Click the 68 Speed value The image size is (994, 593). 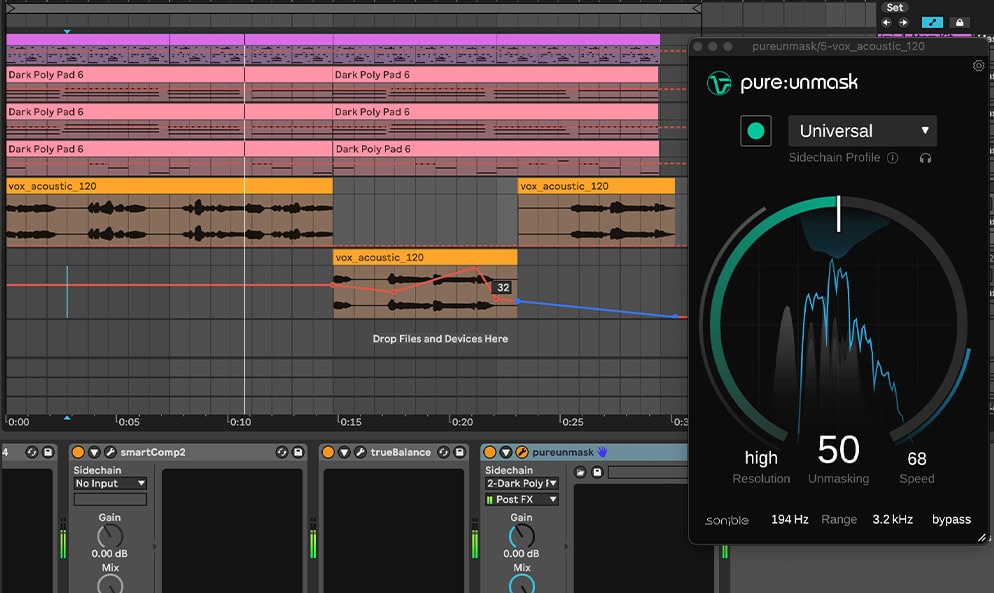coord(917,459)
